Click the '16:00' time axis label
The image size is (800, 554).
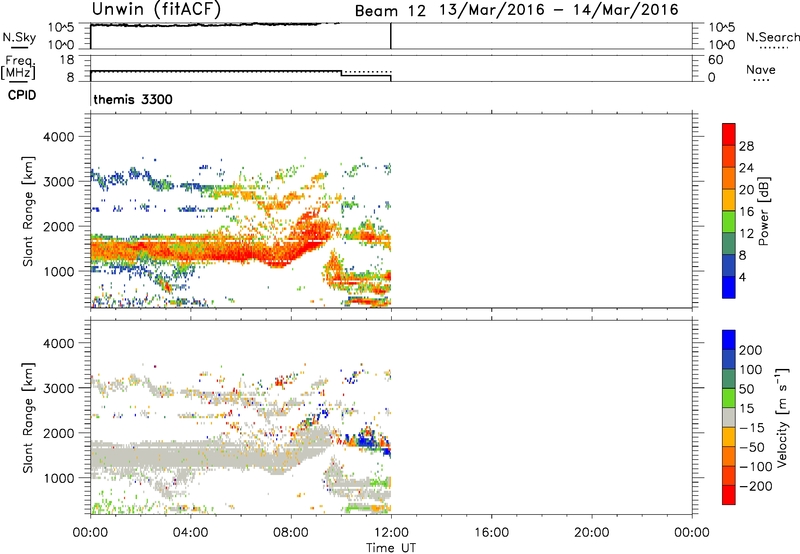pos(491,533)
